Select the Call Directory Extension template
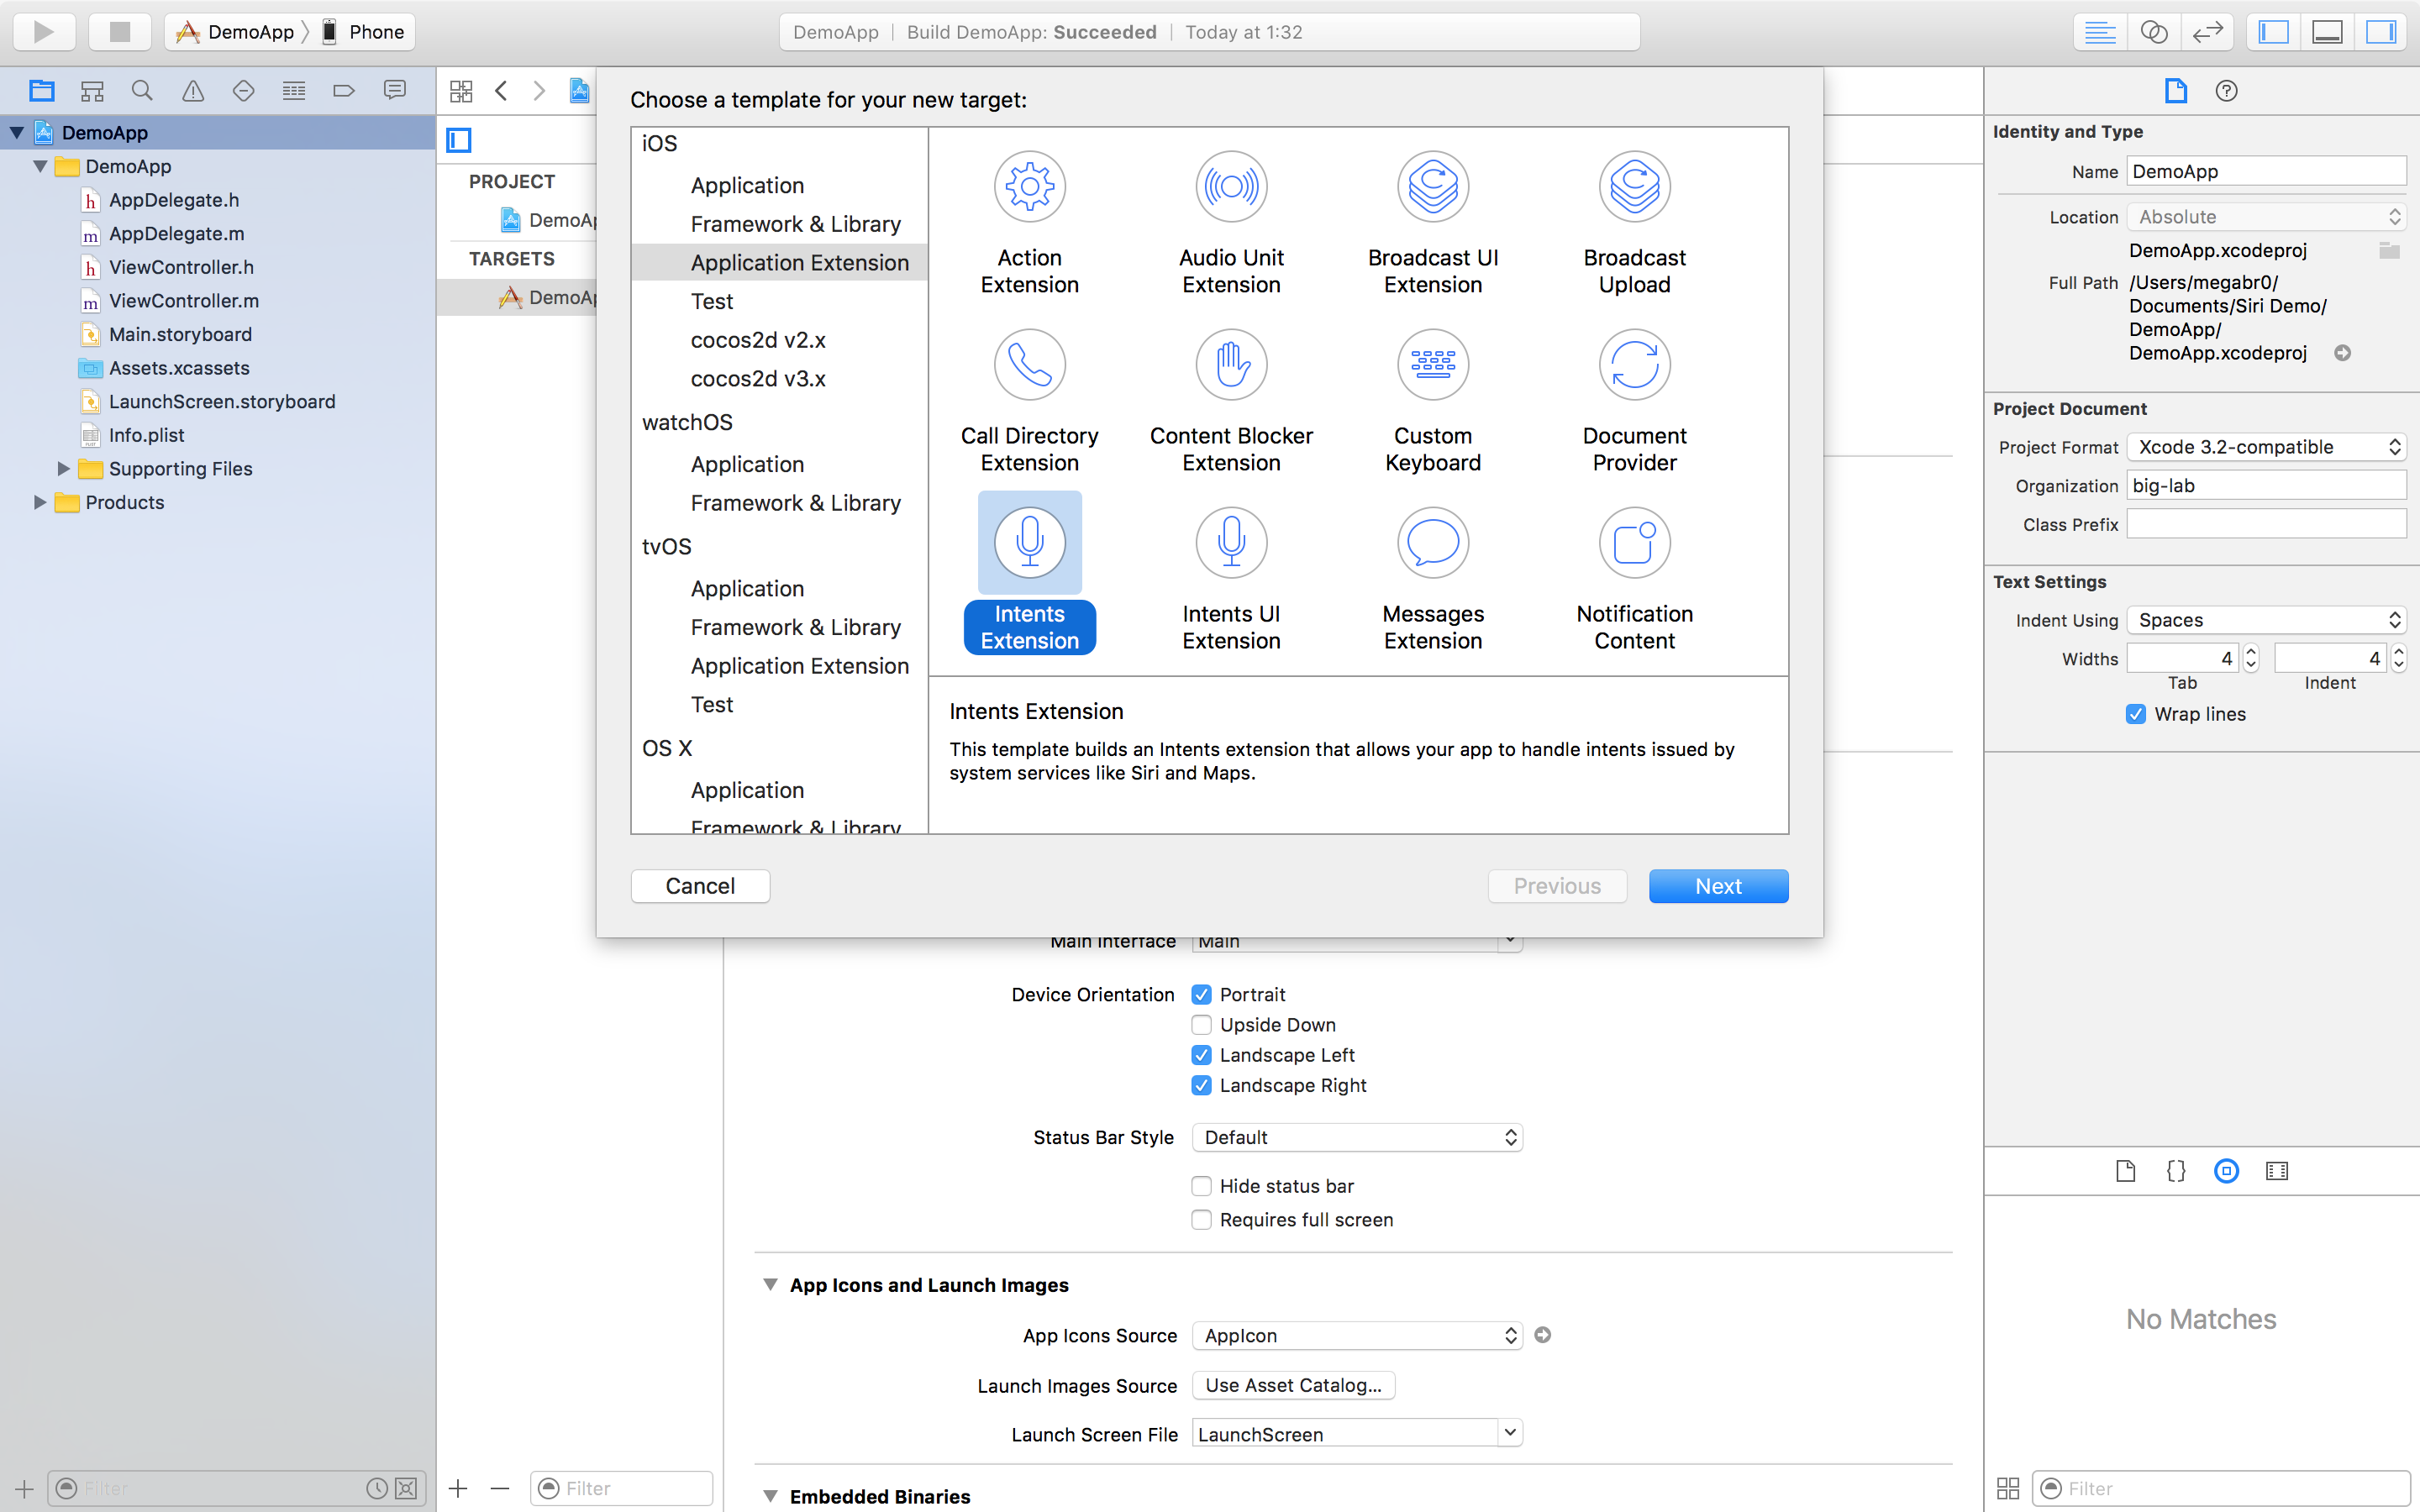 tap(1029, 401)
